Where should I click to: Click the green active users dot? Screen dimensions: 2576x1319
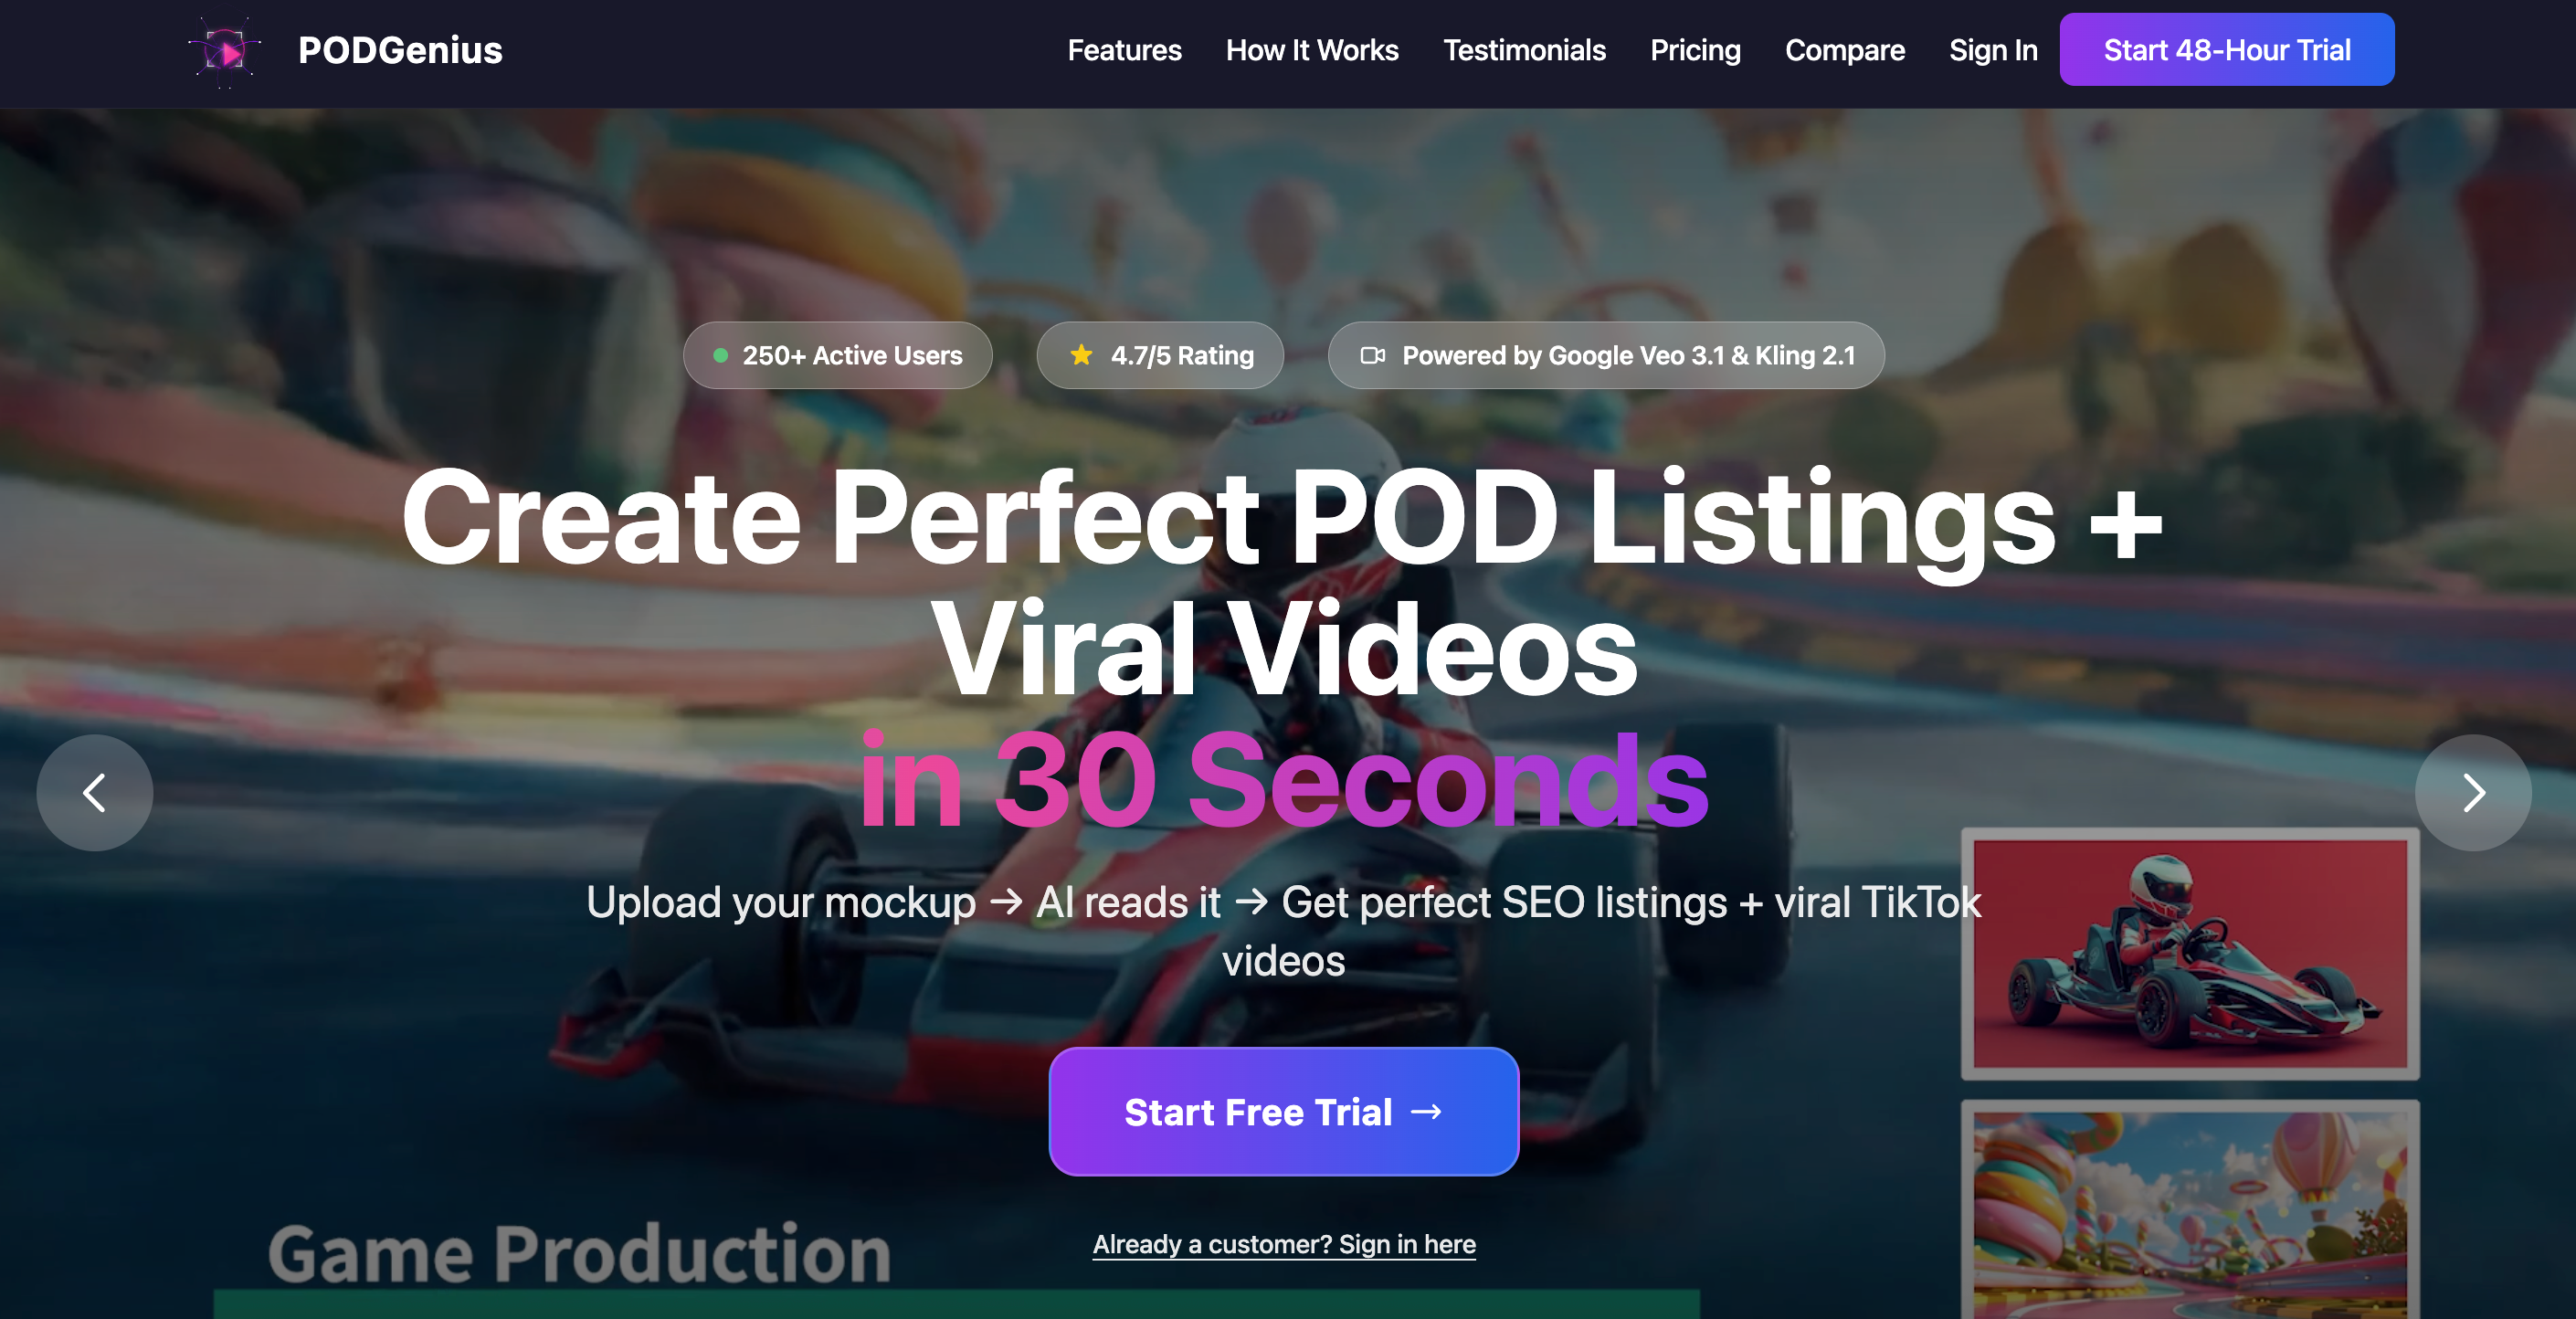[720, 355]
